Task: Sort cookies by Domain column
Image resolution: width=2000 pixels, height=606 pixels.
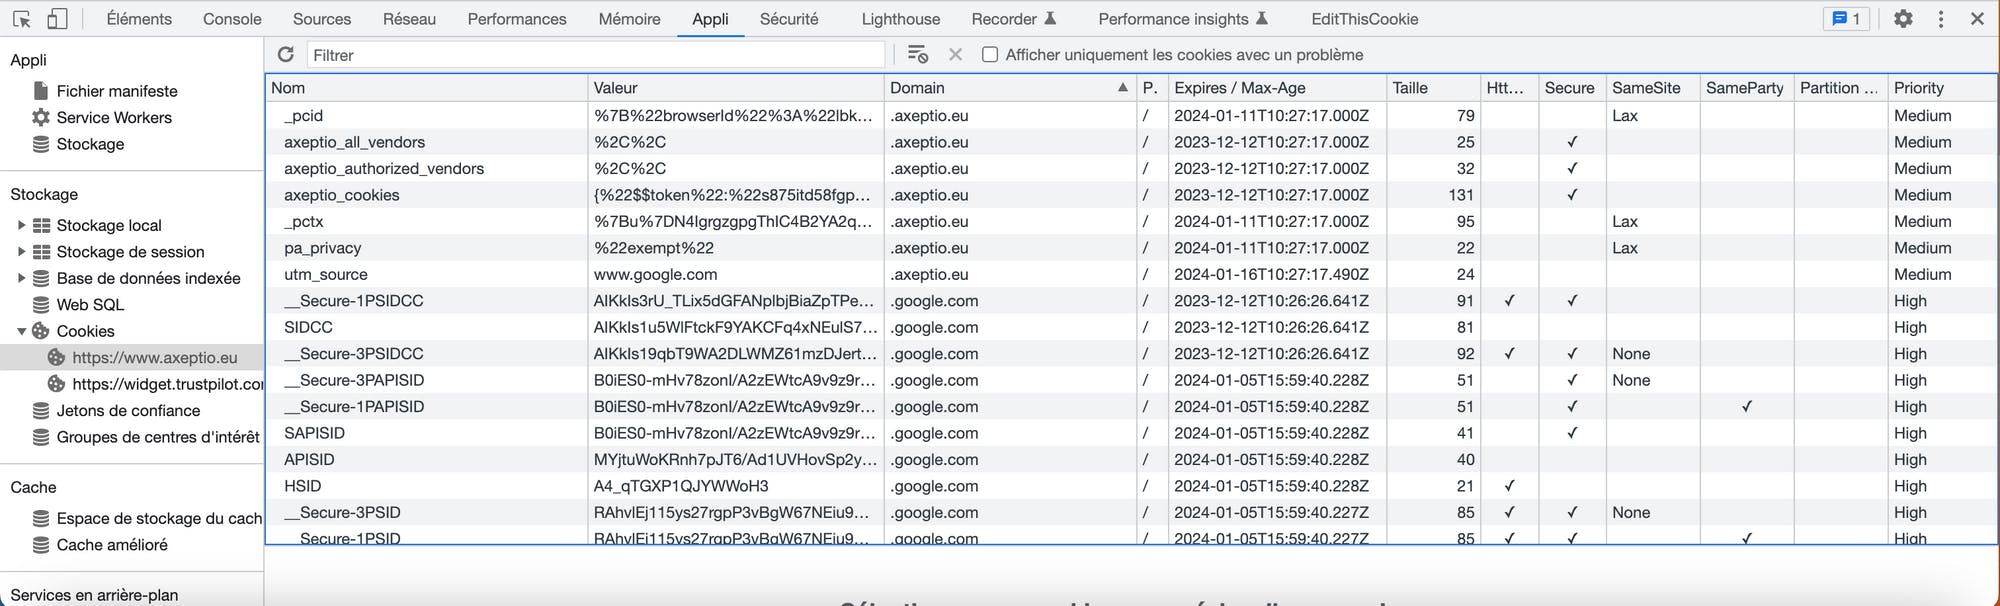Action: [1010, 88]
